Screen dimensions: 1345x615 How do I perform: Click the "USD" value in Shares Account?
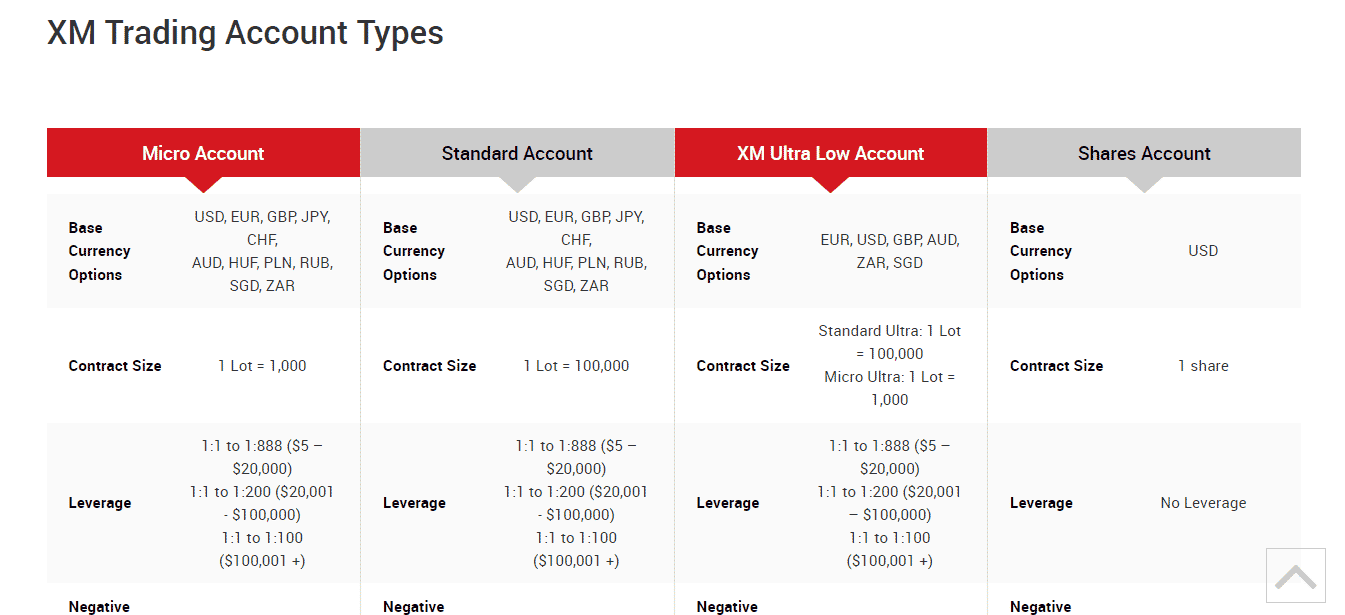click(1203, 251)
